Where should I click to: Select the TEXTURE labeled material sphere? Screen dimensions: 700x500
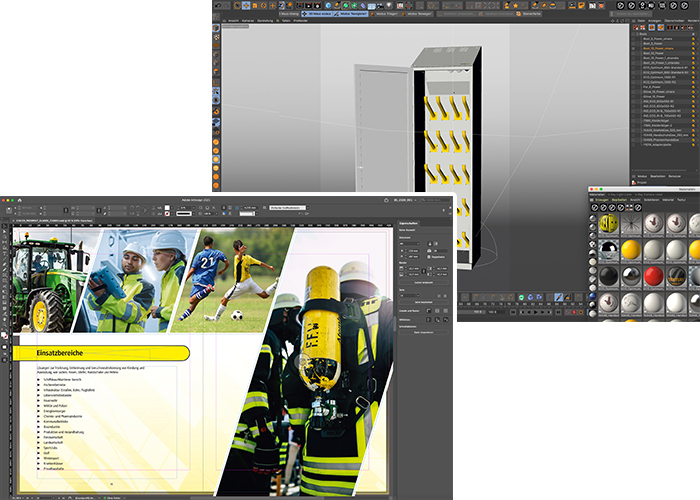676,276
